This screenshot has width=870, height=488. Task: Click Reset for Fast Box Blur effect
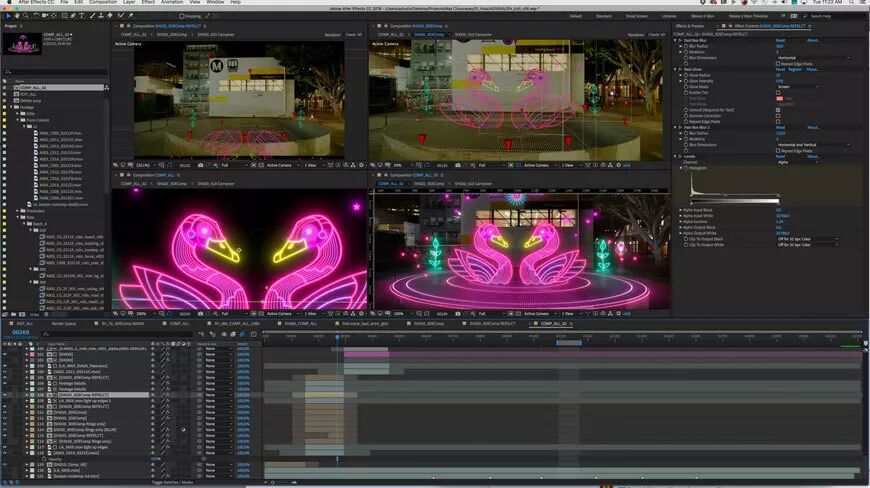pyautogui.click(x=780, y=40)
